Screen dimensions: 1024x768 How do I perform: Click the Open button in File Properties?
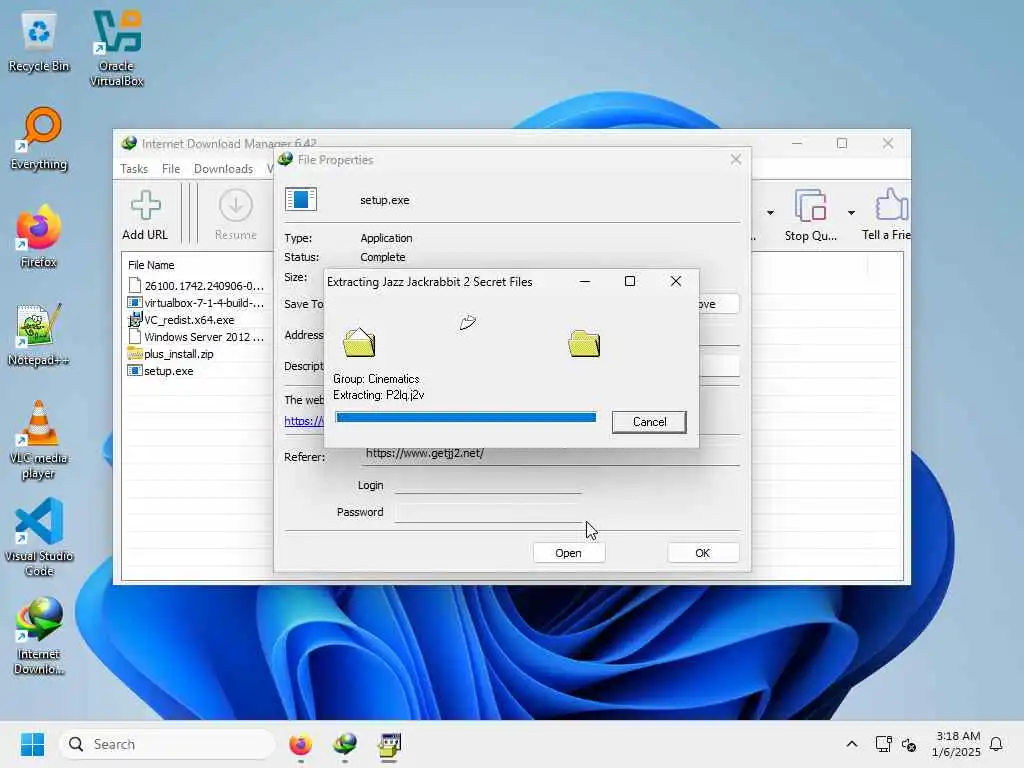[568, 552]
